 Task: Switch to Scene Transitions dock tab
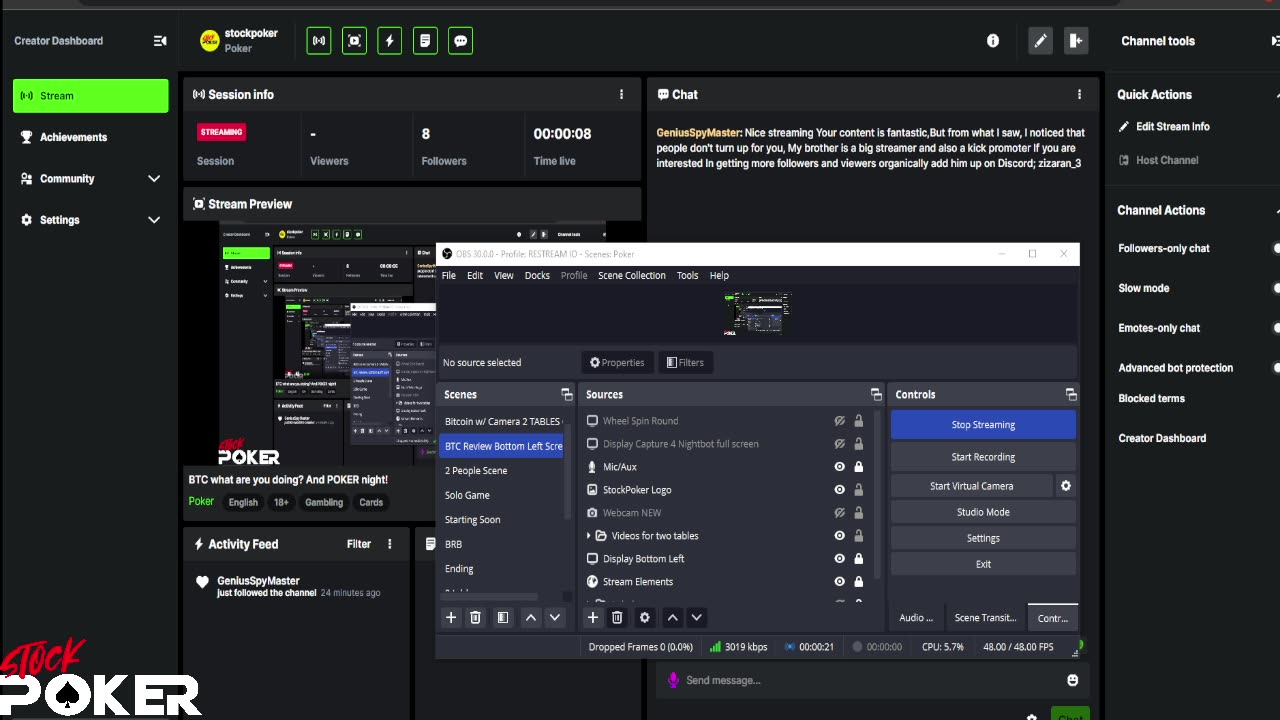[x=985, y=618]
